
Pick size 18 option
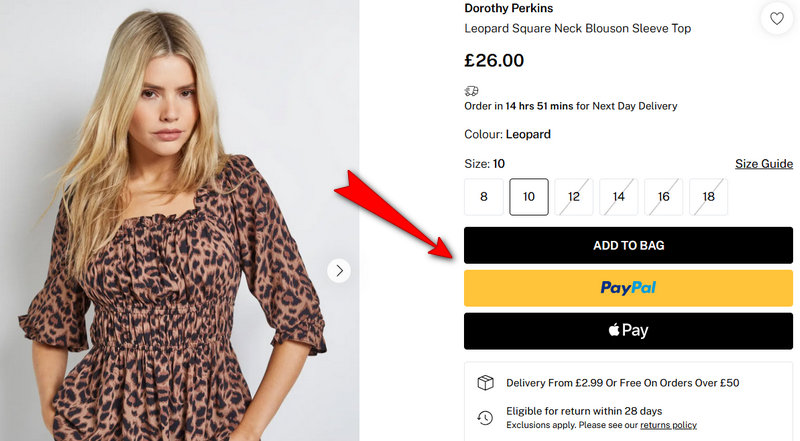click(x=709, y=197)
